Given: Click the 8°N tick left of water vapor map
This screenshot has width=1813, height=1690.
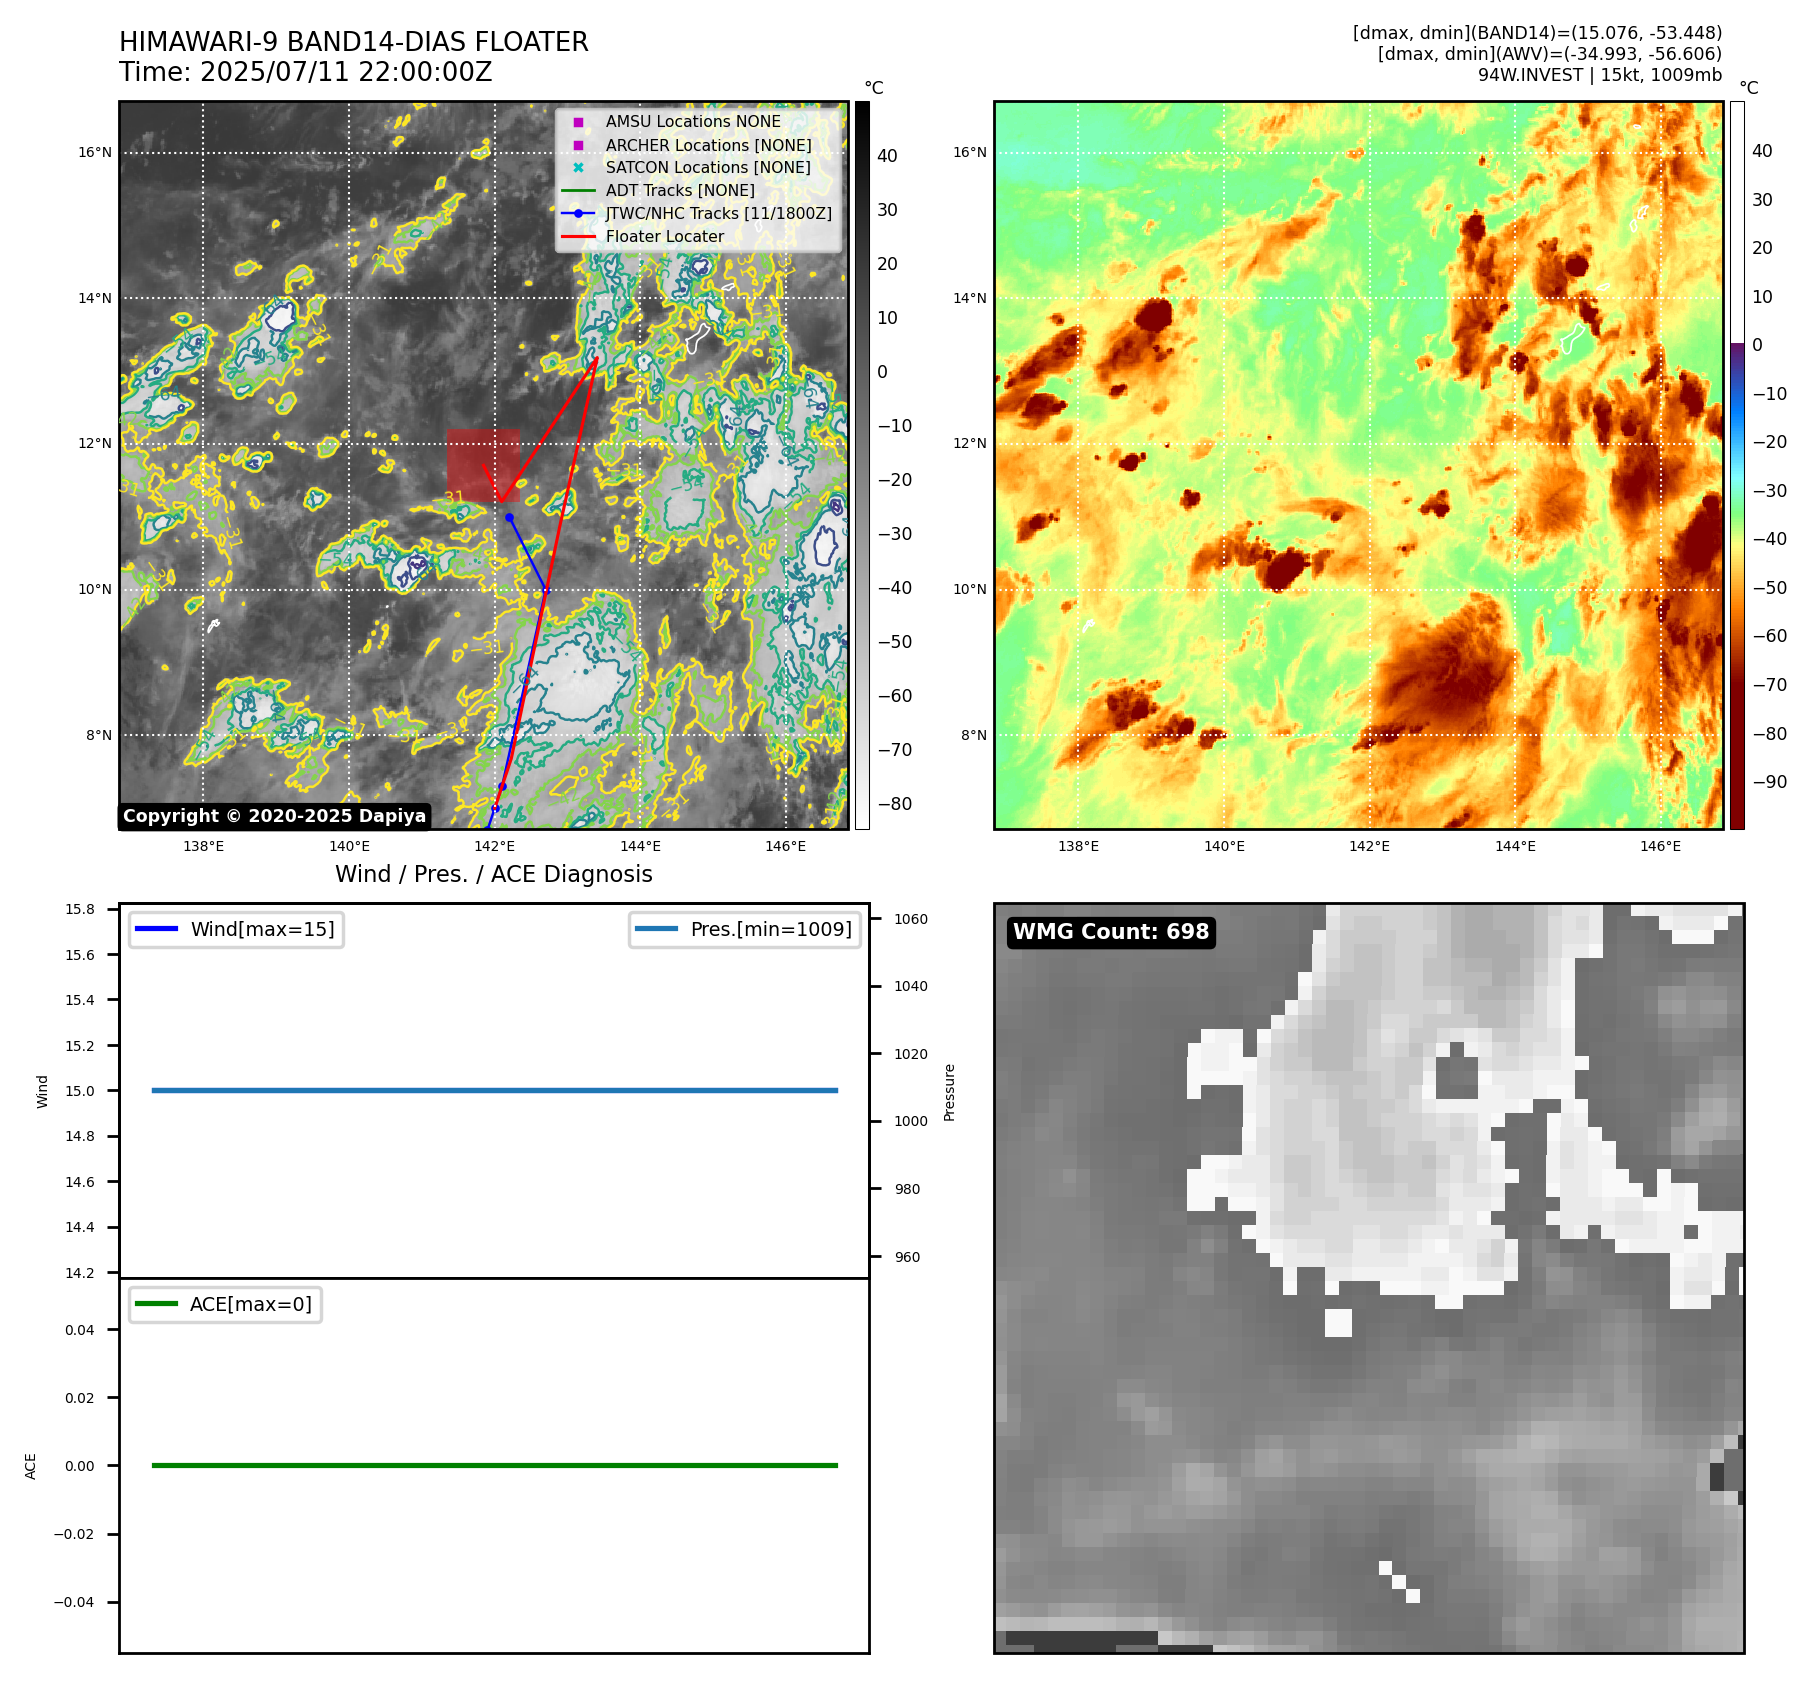Looking at the screenshot, I should pos(974,735).
